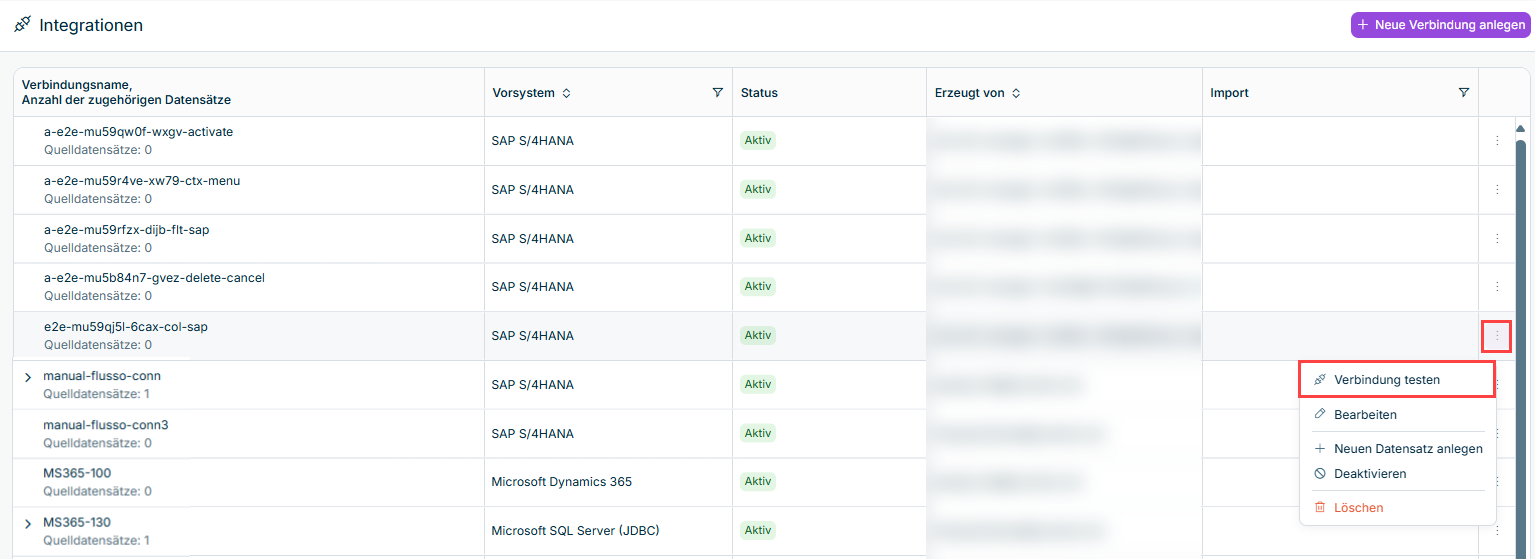Choose Bearbeiten from the context menu
Screen dimensions: 1535x559
(x=1397, y=414)
